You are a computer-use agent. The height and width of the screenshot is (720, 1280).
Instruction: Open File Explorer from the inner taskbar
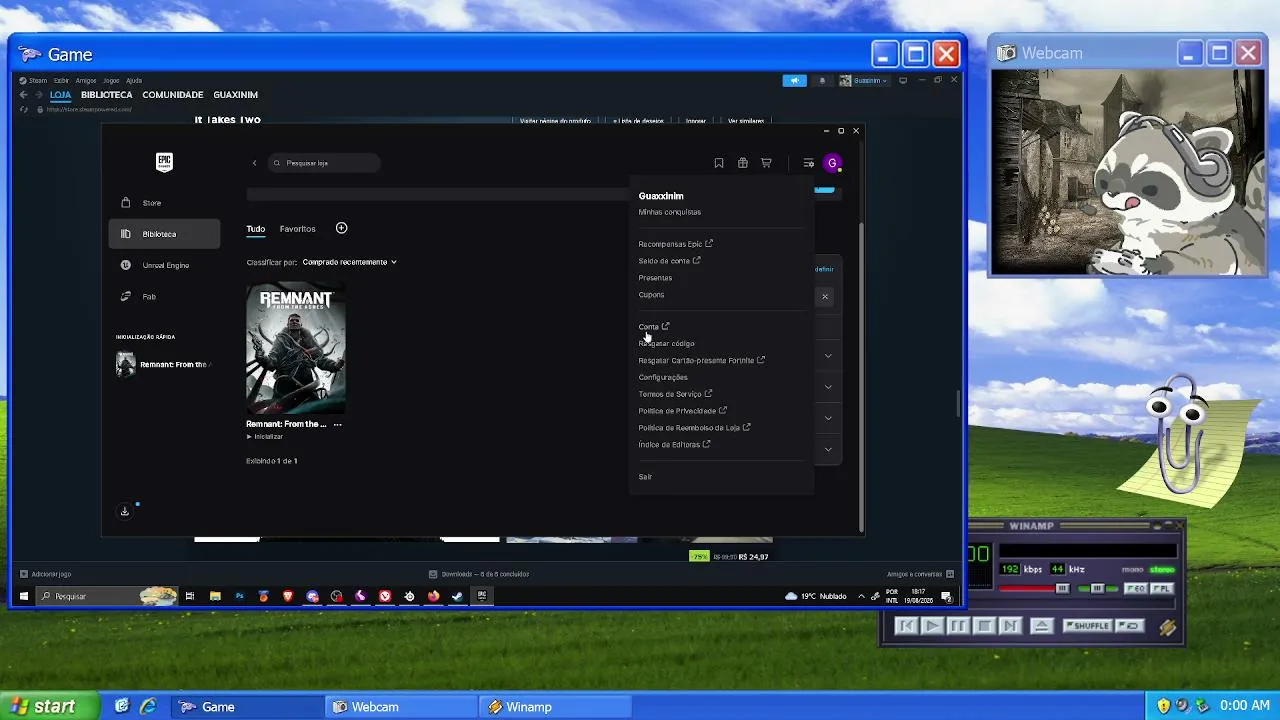(215, 596)
